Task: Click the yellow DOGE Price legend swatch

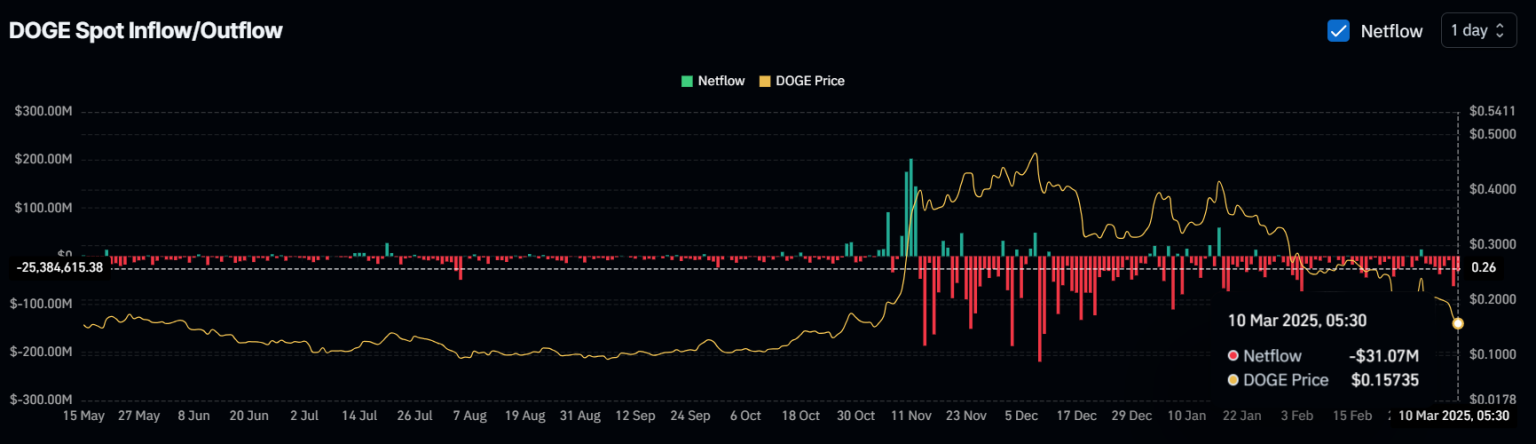Action: click(x=767, y=81)
